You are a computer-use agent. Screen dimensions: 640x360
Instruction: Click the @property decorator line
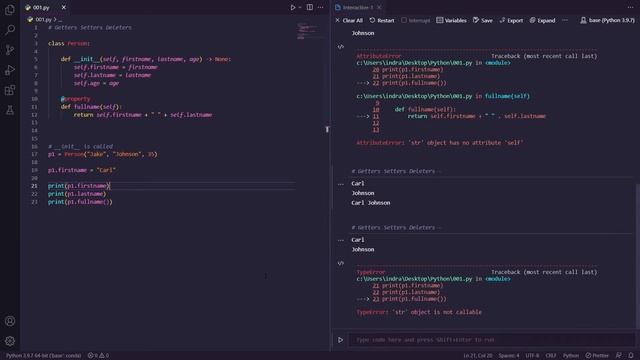tap(76, 99)
